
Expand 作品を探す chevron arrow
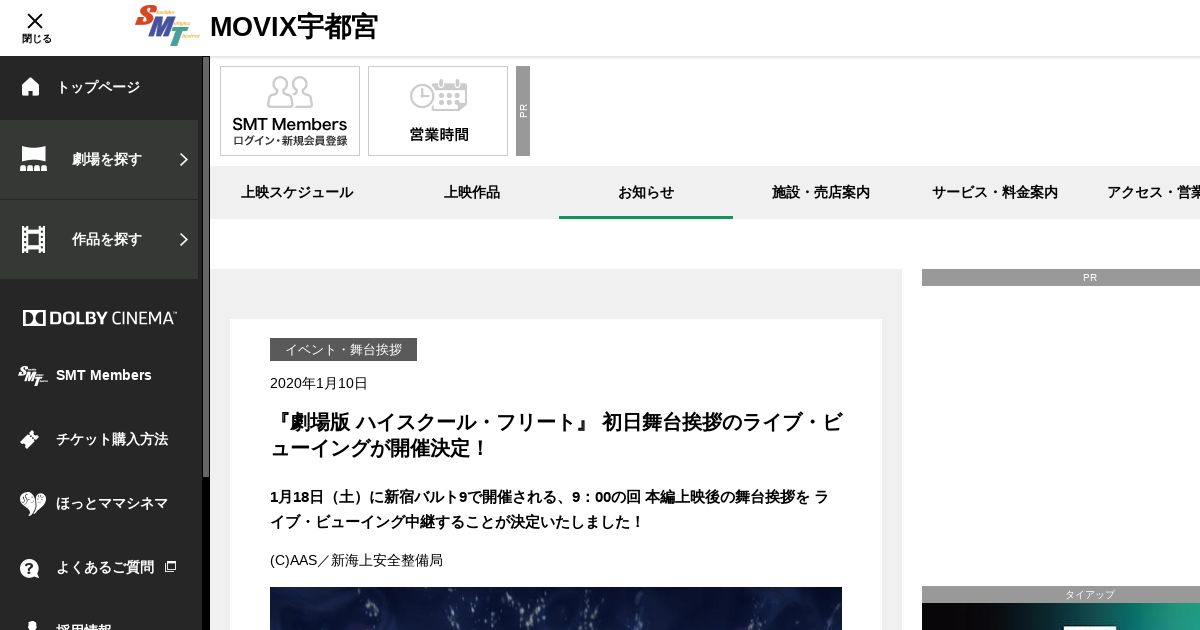184,239
